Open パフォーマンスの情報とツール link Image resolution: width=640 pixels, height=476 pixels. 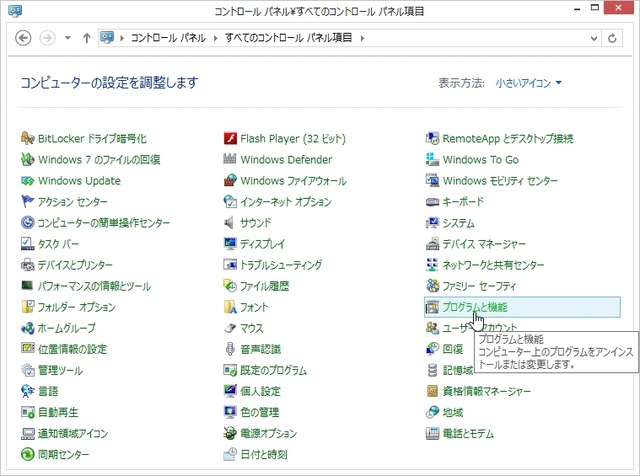(x=94, y=286)
